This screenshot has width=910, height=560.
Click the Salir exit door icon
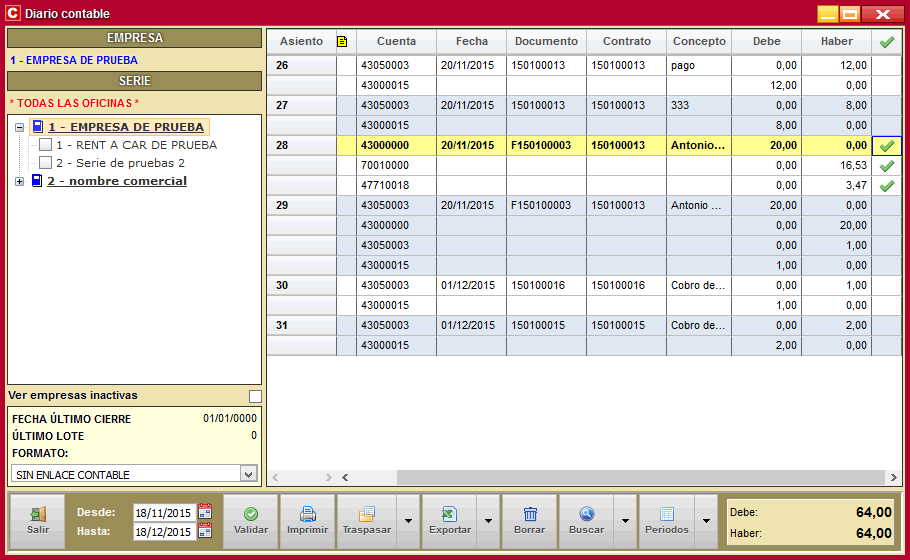tap(38, 514)
